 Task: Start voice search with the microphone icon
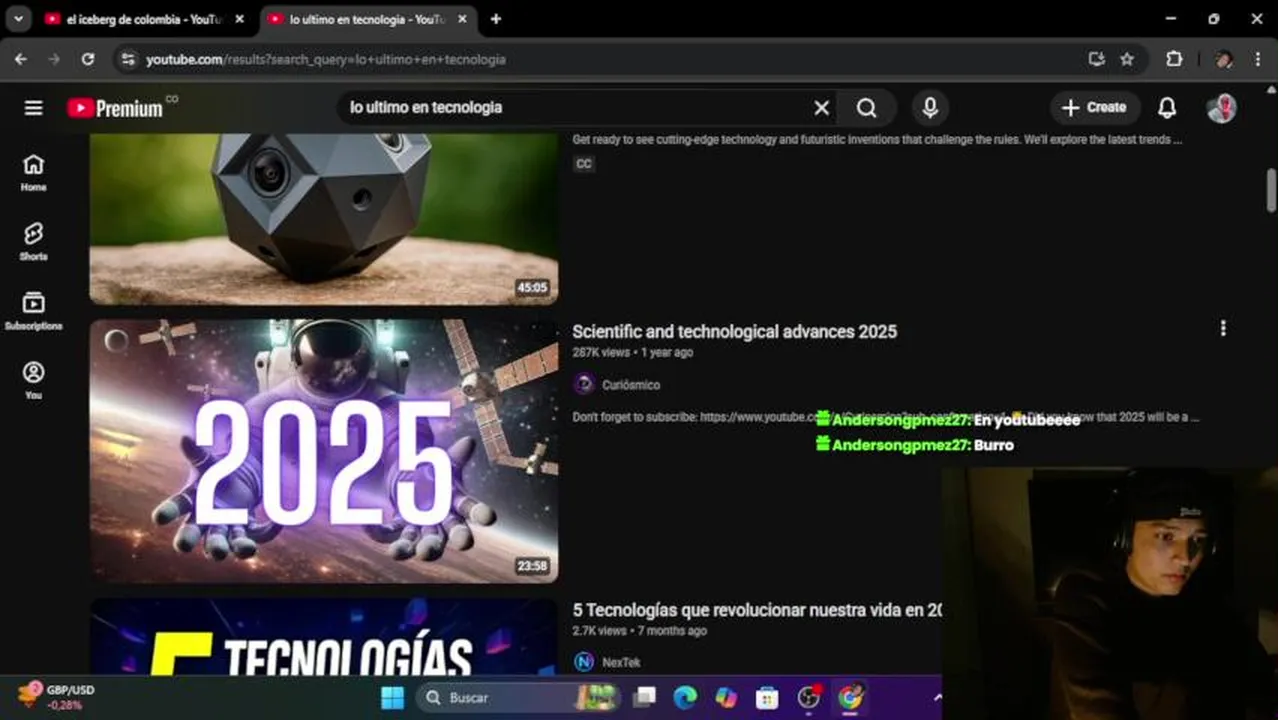(x=930, y=108)
